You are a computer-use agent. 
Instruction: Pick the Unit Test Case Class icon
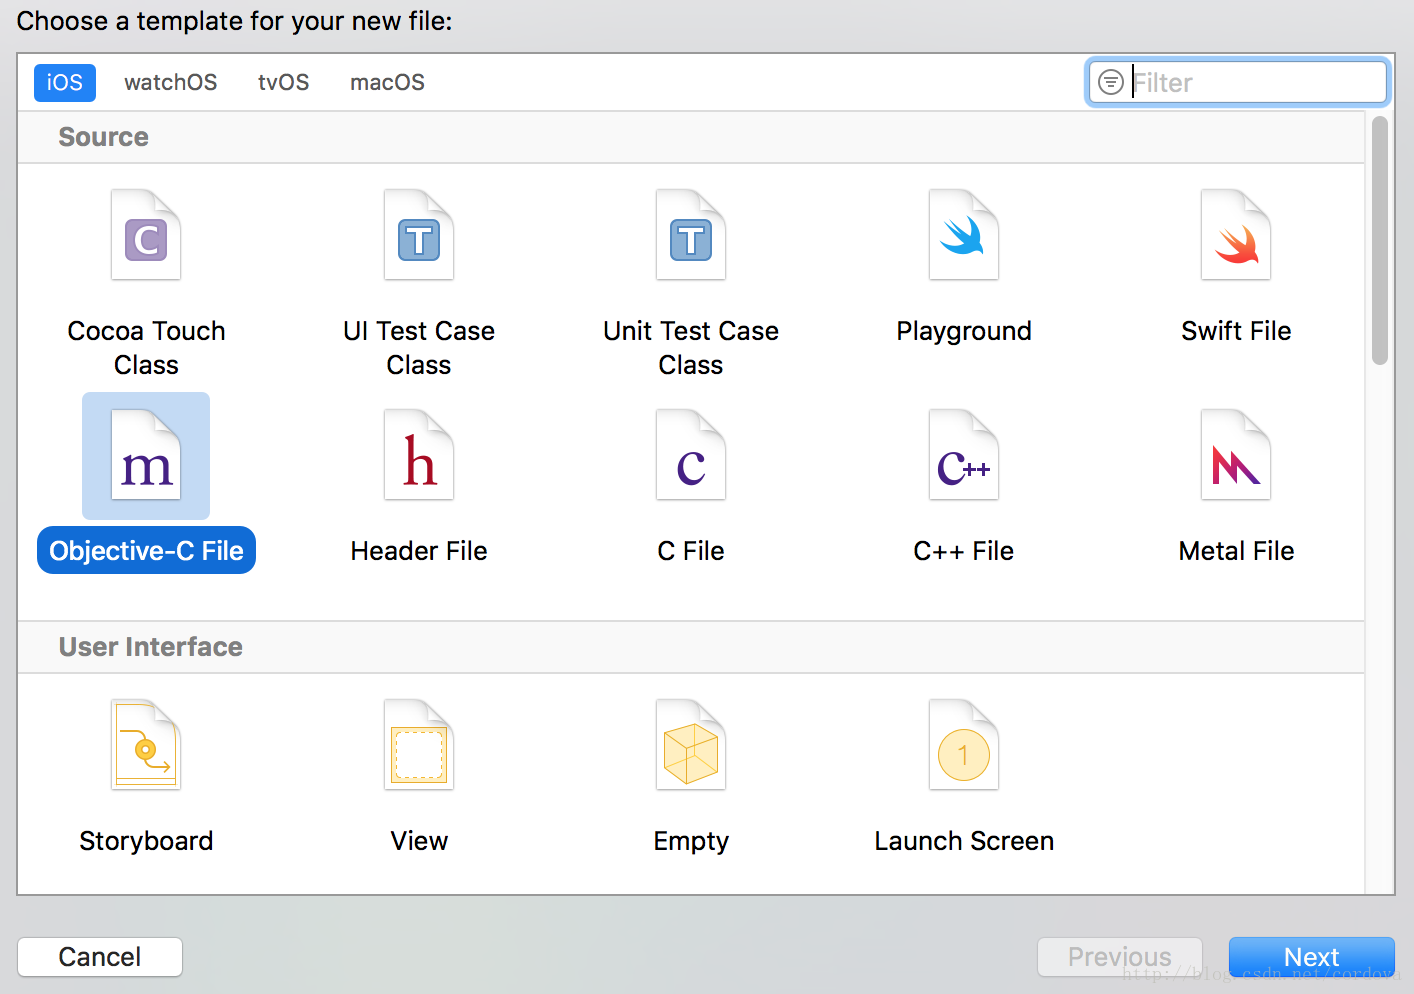[691, 236]
